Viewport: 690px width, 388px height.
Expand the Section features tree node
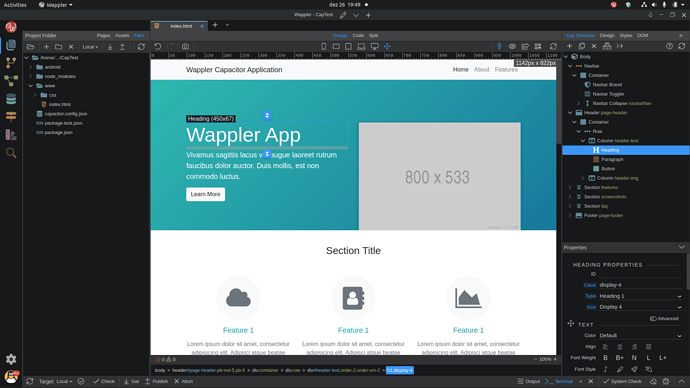[570, 187]
